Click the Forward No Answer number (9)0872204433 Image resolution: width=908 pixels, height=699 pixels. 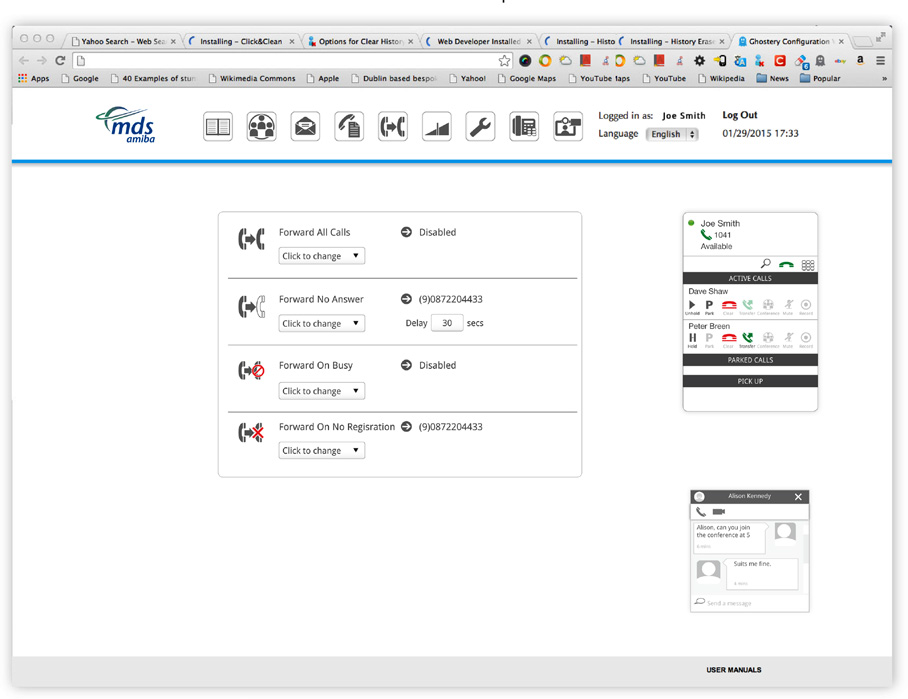coord(451,299)
